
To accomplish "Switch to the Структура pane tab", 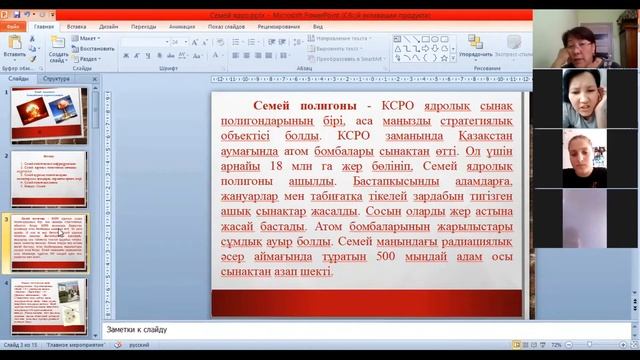I will [56, 78].
